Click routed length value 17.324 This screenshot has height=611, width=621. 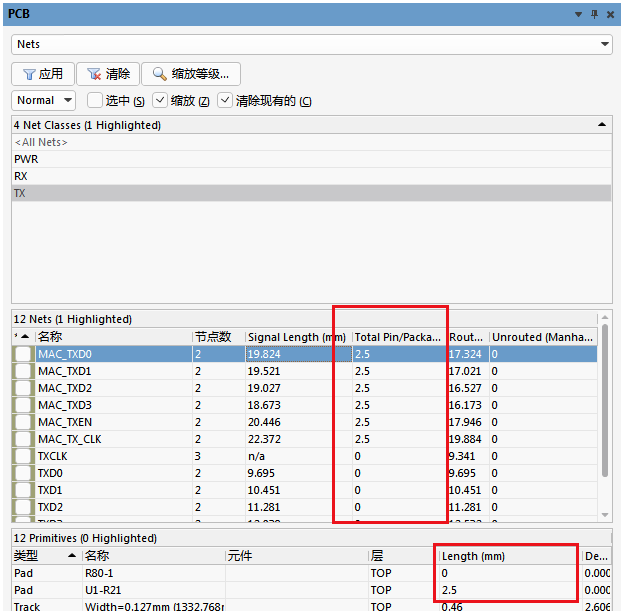coord(465,354)
